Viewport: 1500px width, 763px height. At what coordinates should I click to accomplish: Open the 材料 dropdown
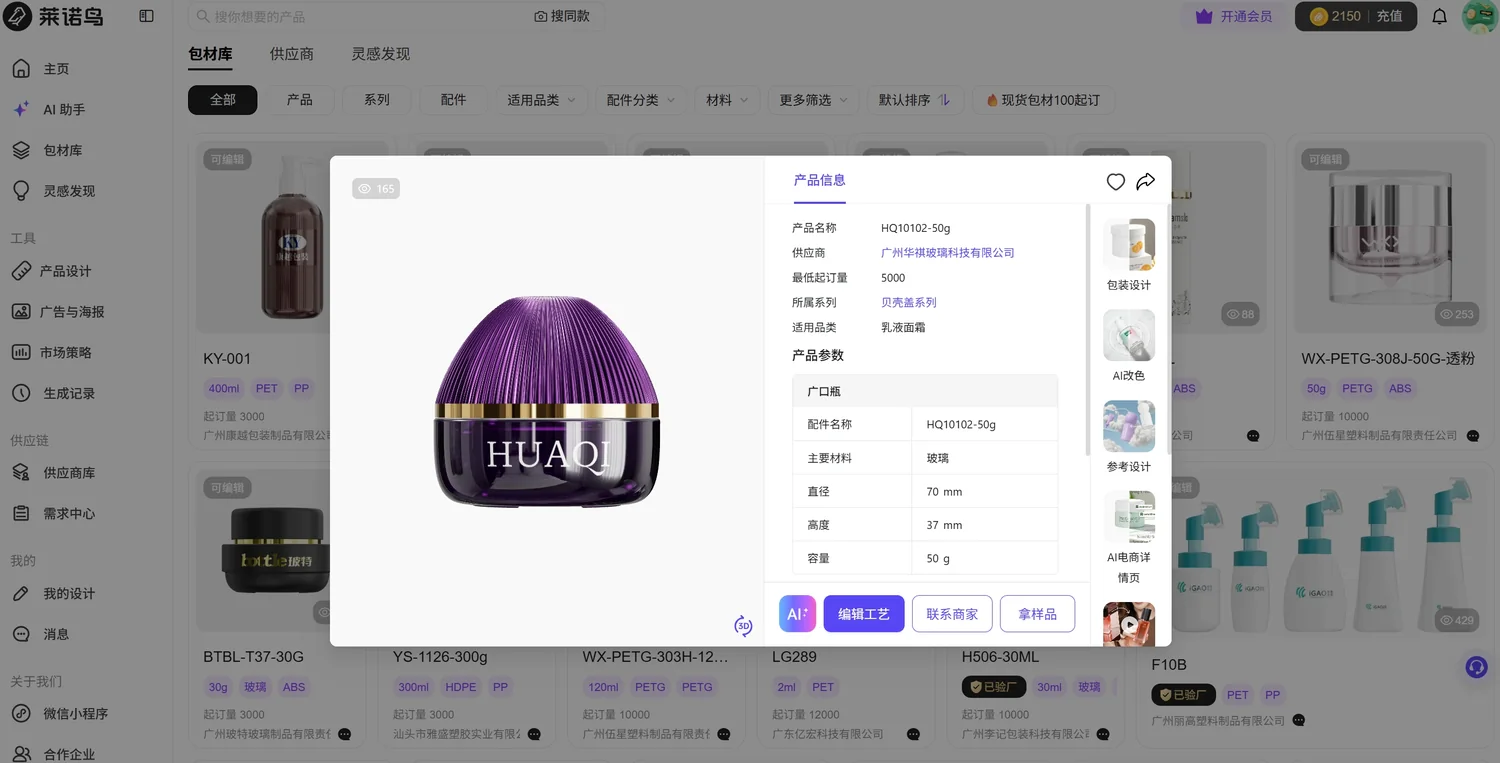pos(727,100)
